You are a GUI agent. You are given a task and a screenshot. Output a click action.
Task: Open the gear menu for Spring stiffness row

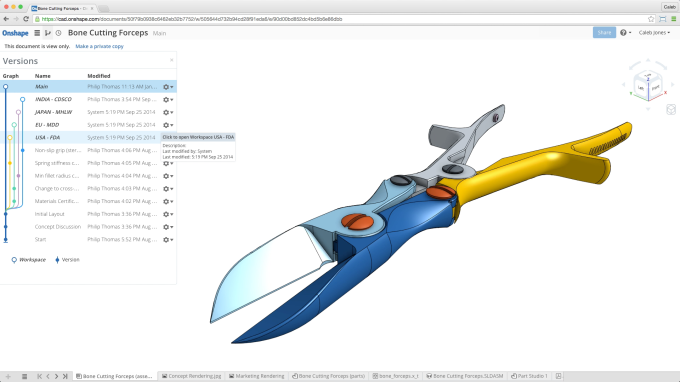point(168,163)
